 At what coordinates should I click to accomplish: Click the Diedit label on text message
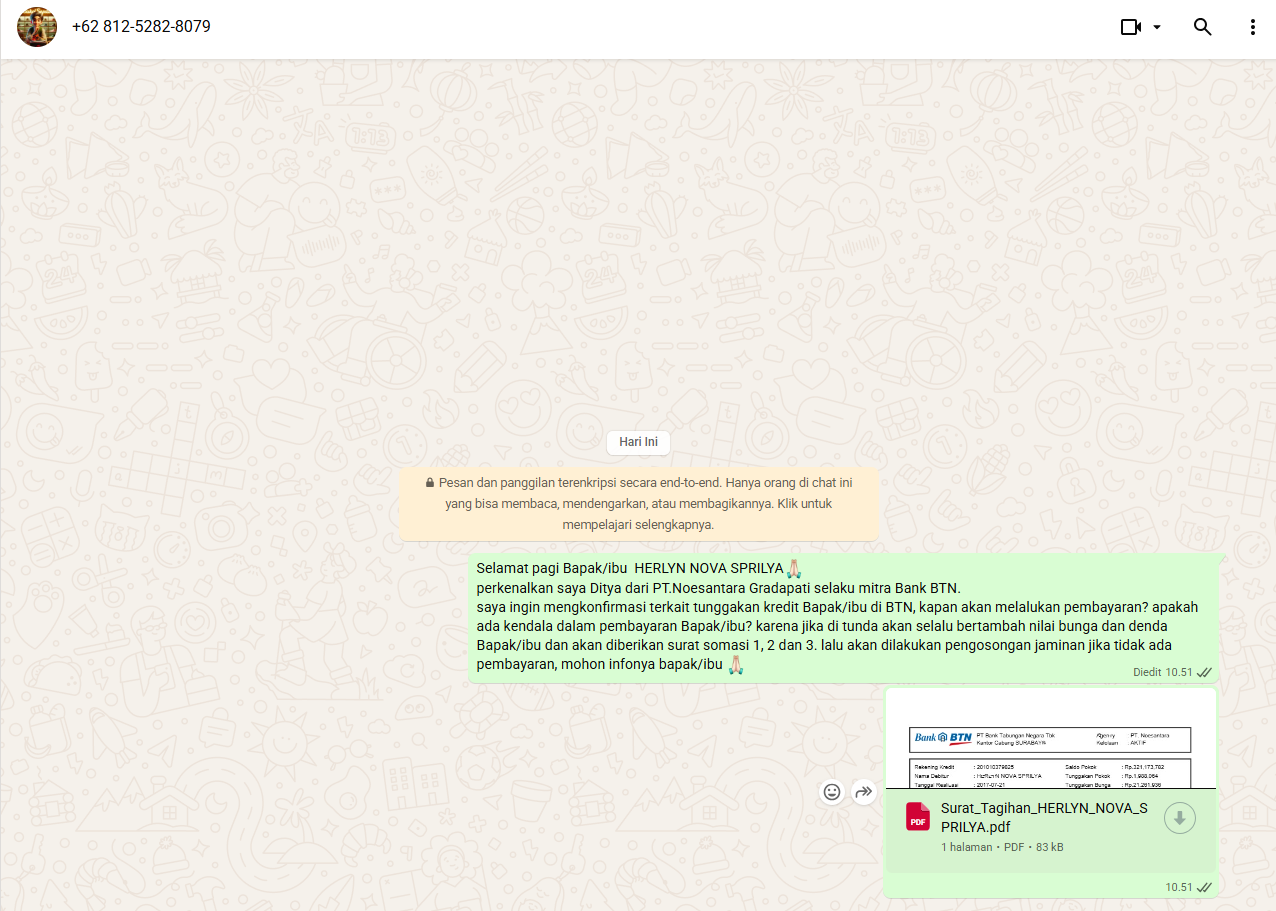[x=1147, y=672]
